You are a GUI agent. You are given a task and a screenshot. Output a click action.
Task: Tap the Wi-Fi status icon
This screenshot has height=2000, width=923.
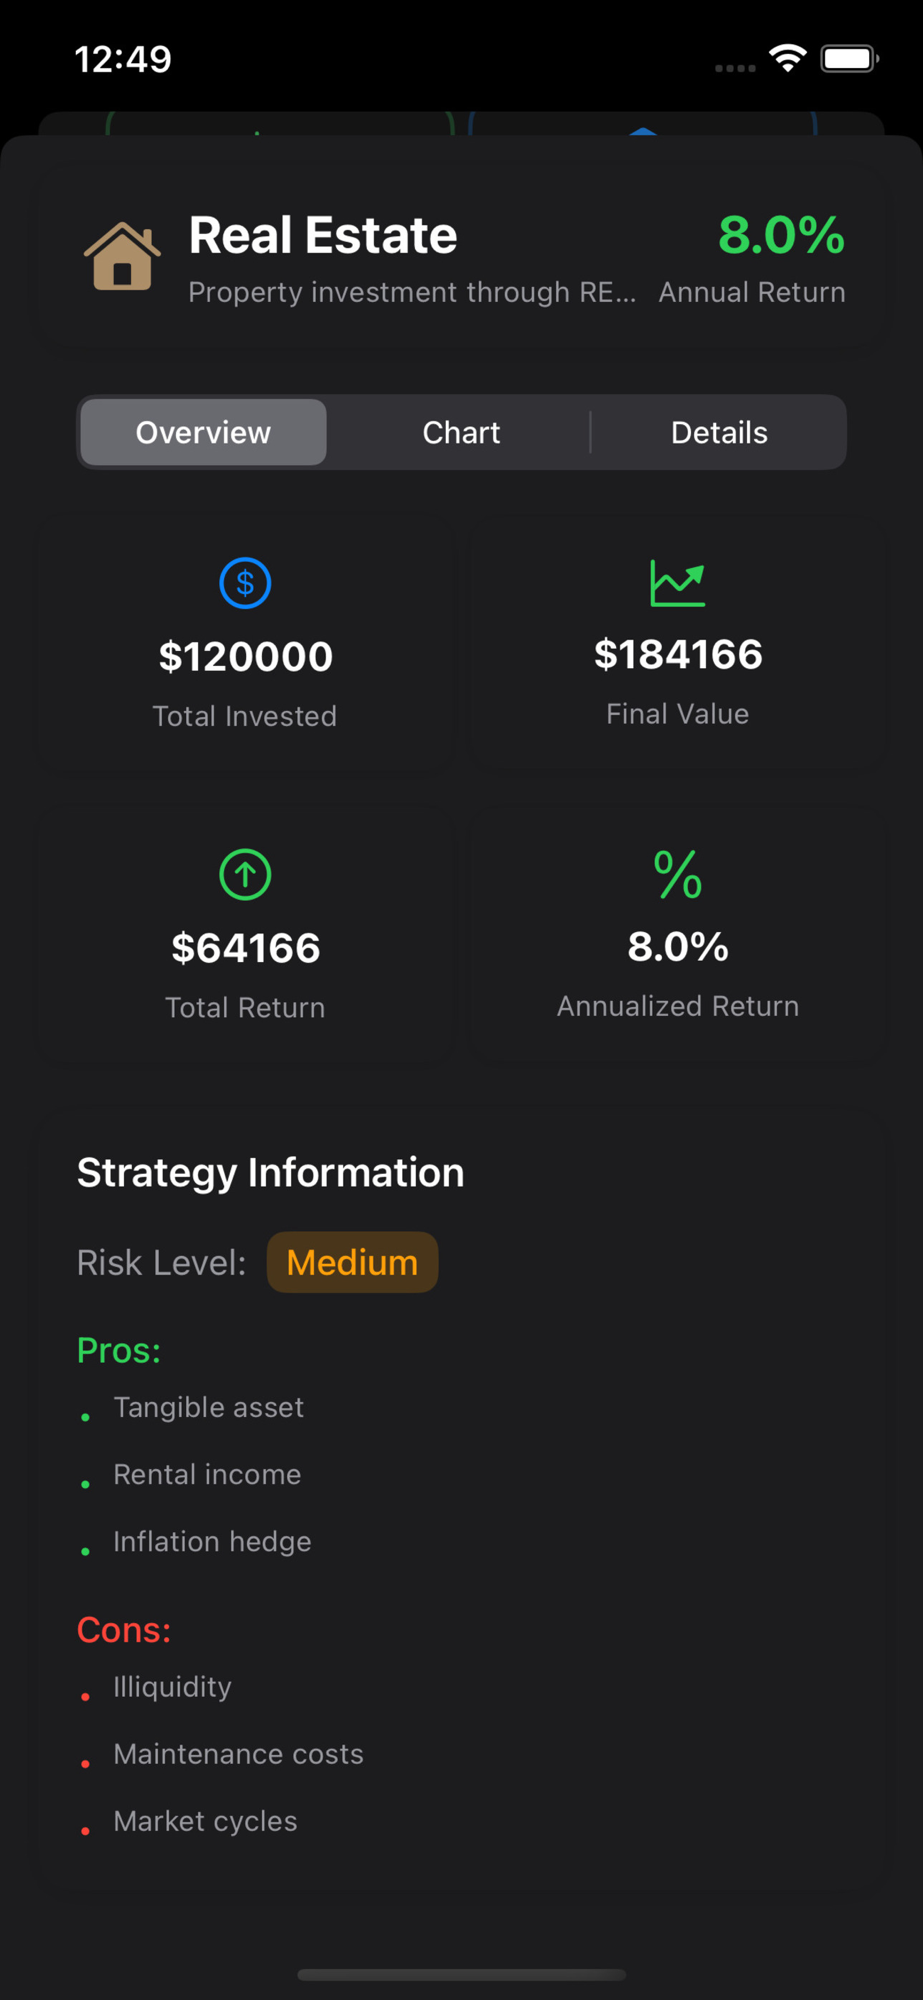coord(788,59)
